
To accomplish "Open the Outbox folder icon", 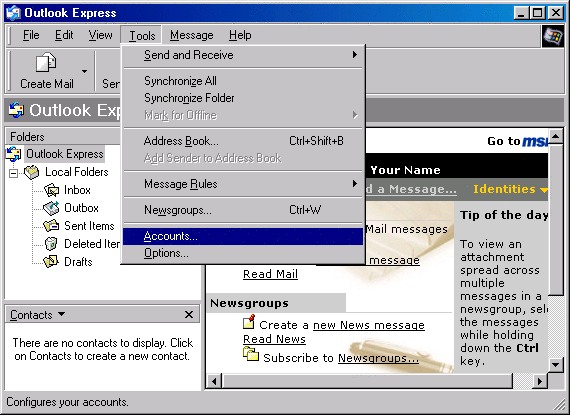I will (x=51, y=208).
